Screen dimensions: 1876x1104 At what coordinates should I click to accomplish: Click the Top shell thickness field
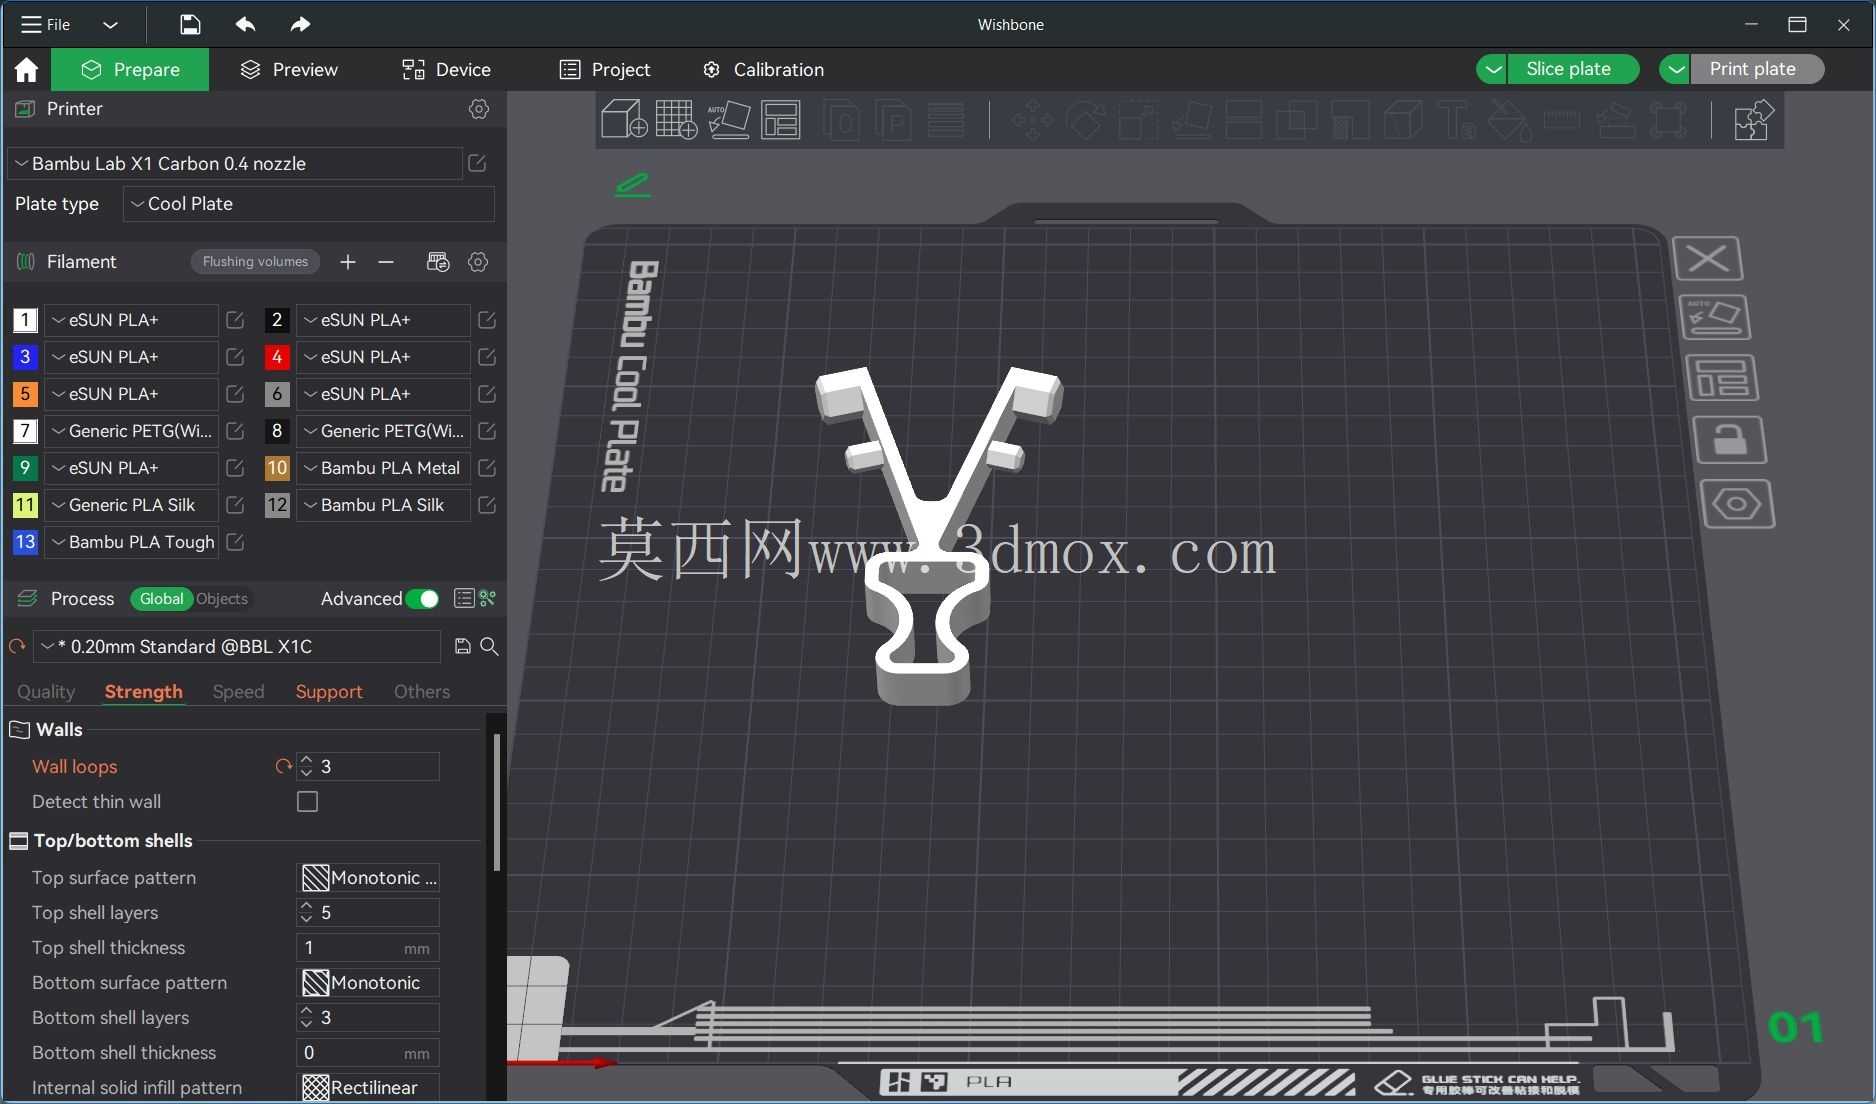[368, 948]
